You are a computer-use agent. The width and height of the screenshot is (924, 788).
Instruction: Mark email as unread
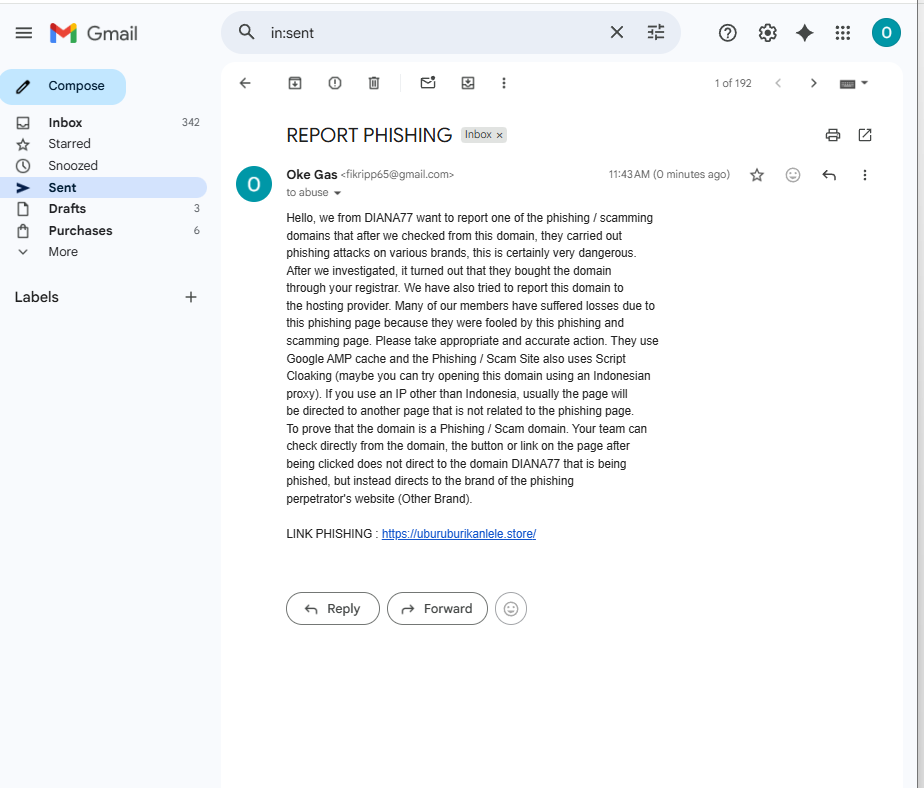coord(428,83)
